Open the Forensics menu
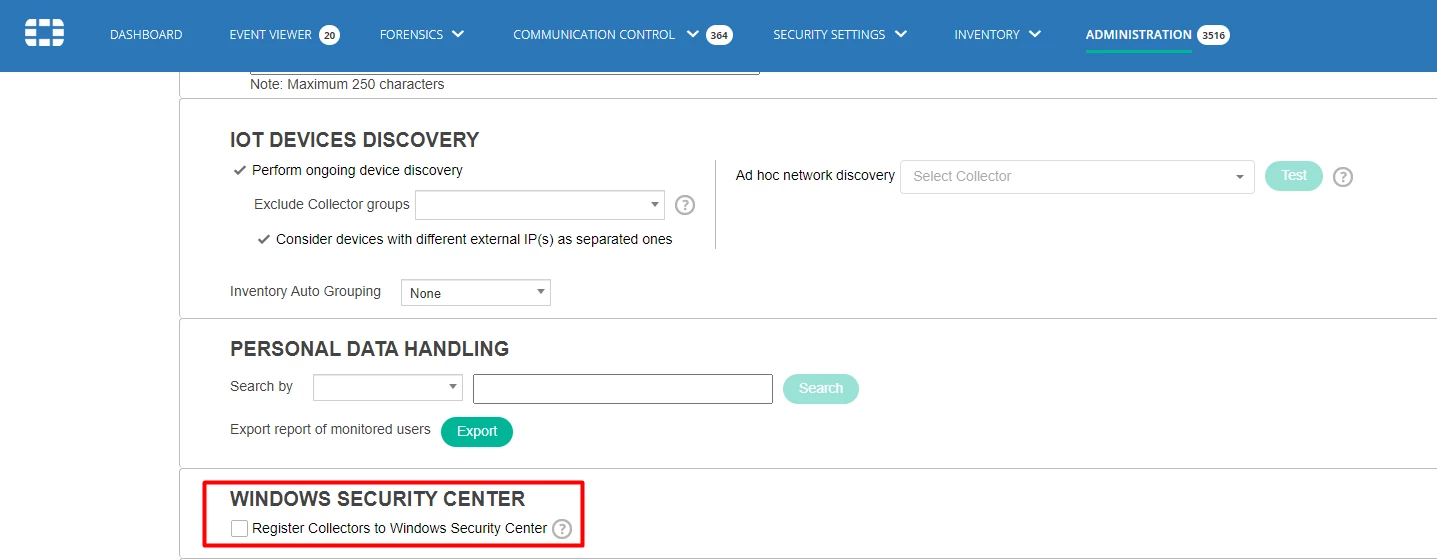This screenshot has height=560, width=1437. (x=411, y=35)
